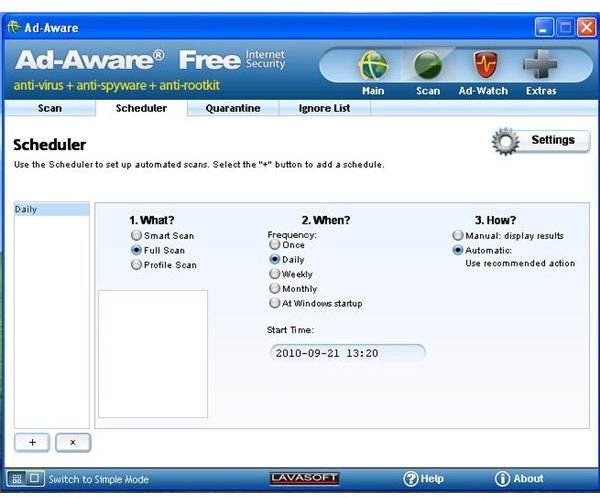Close the Ad-Aware window

pyautogui.click(x=587, y=27)
